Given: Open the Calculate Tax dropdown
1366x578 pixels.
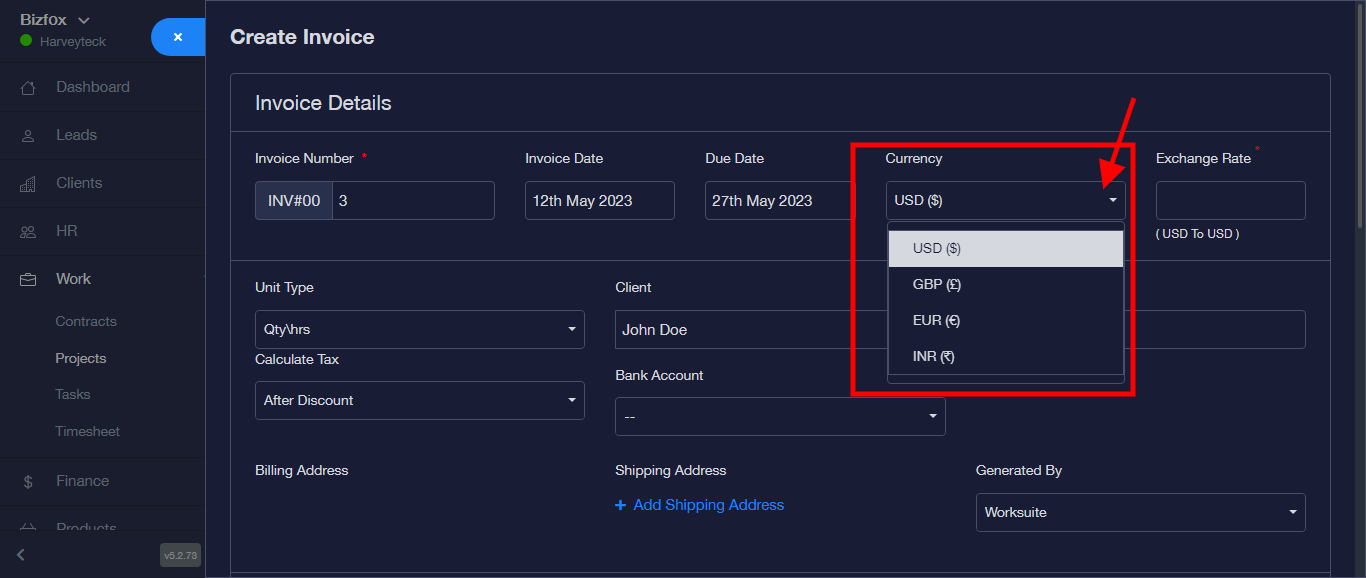Looking at the screenshot, I should (x=420, y=400).
